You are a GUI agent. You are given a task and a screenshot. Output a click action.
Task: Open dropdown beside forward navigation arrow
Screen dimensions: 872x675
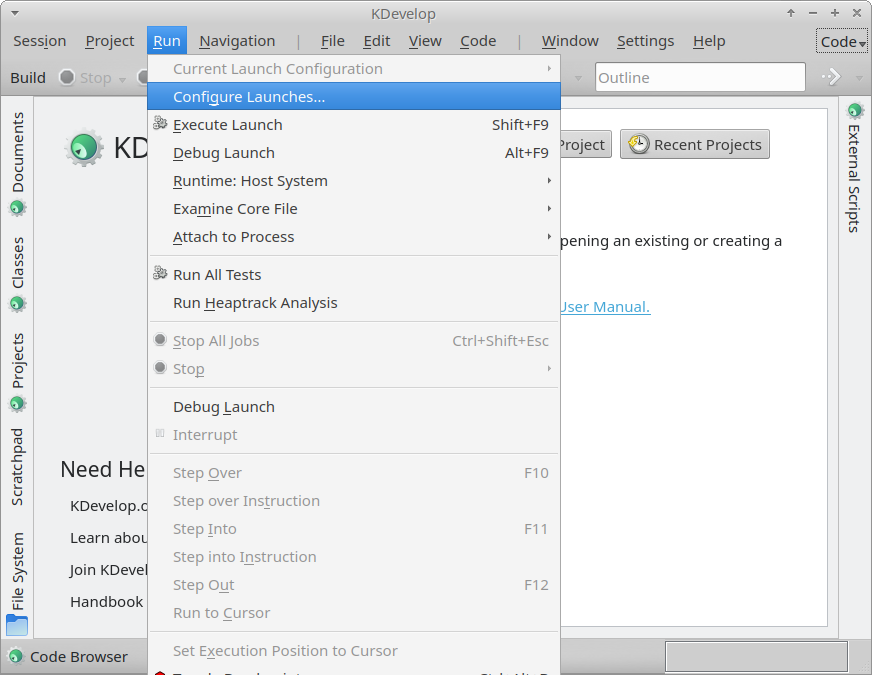click(859, 78)
